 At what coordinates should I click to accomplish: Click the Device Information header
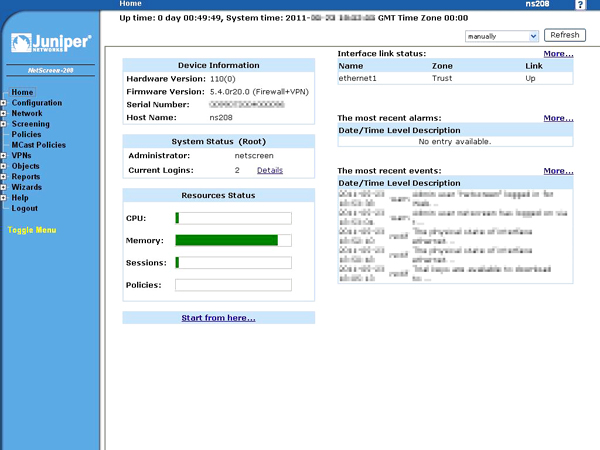[218, 65]
